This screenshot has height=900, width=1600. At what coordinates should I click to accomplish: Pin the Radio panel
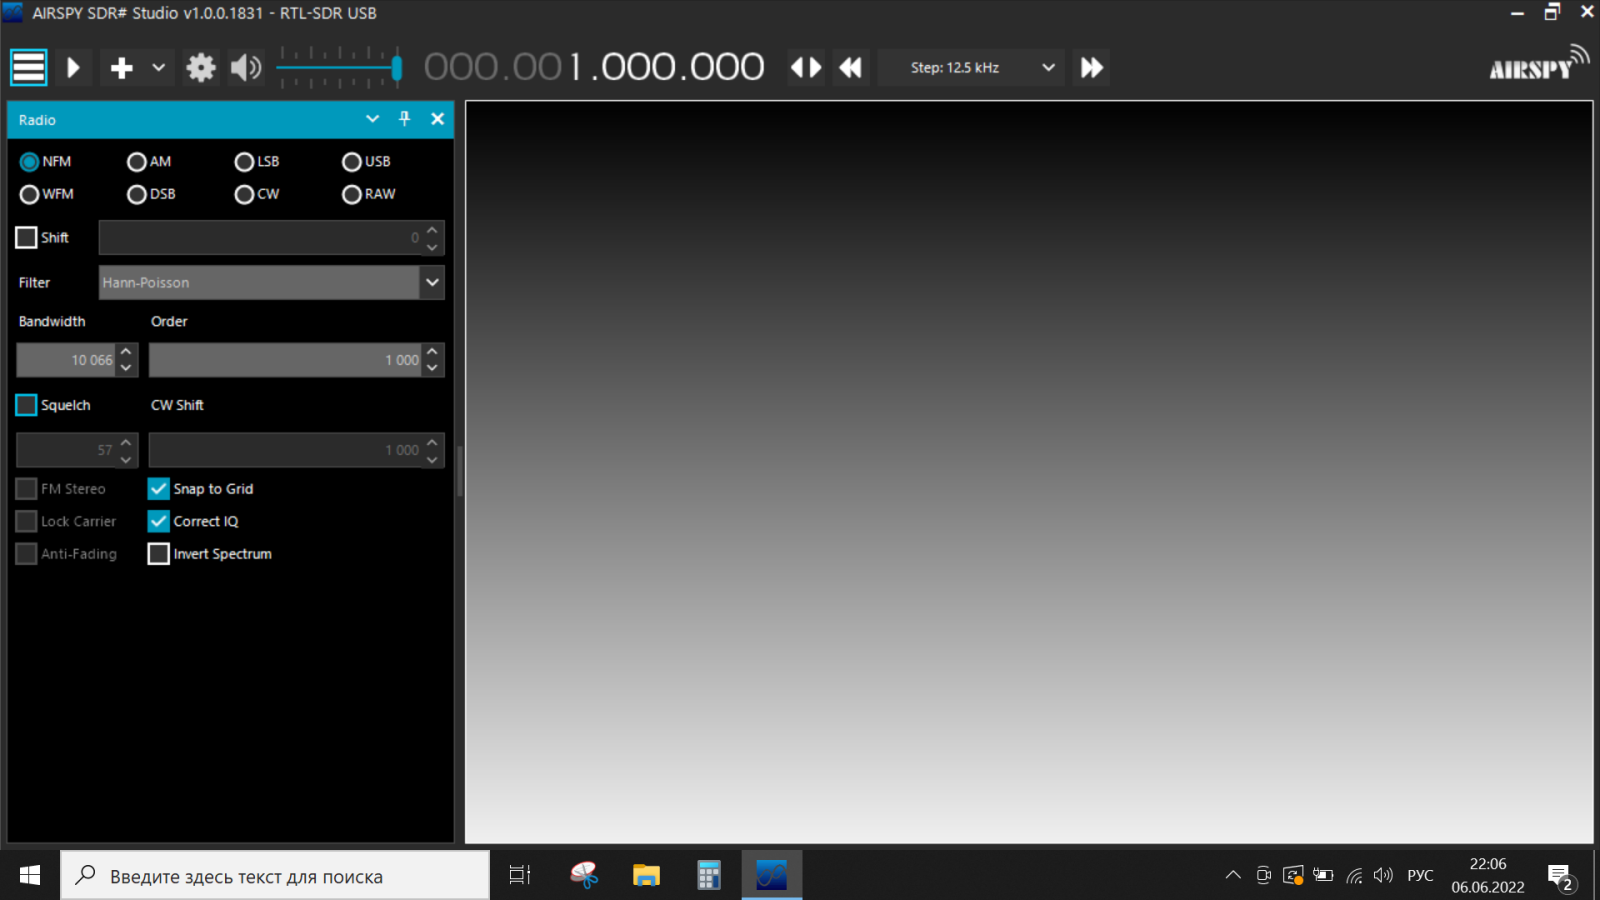tap(405, 119)
